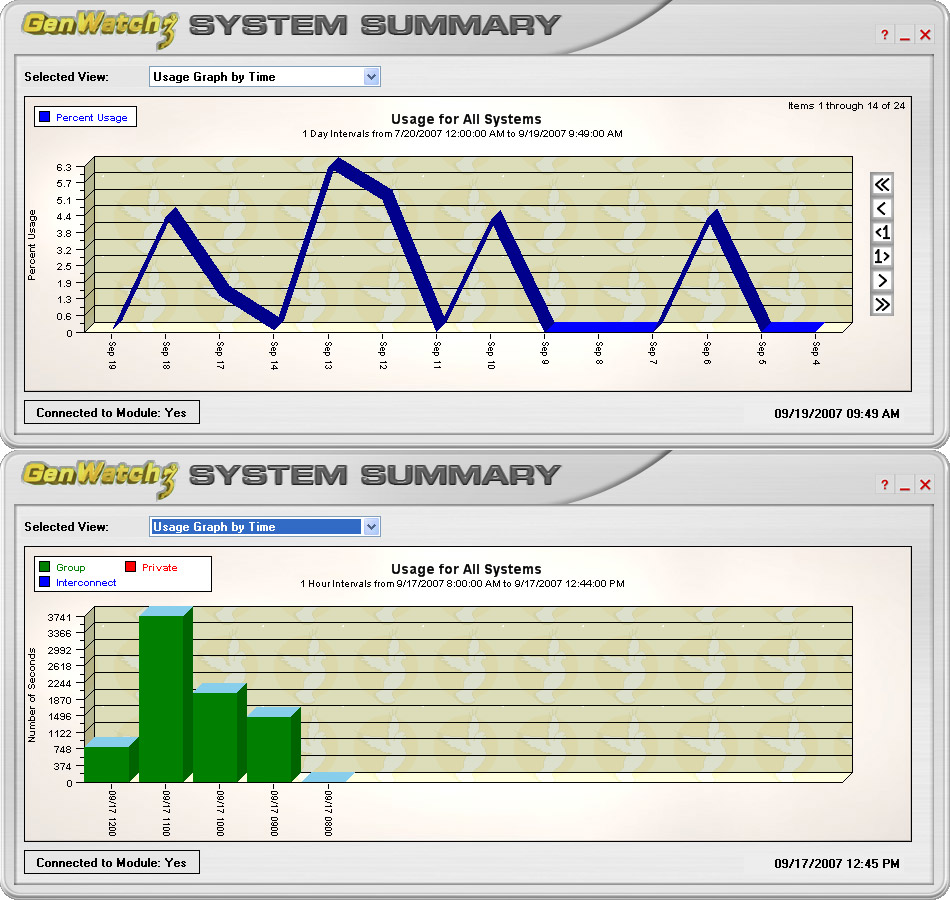This screenshot has width=950, height=900.
Task: Step forward one item with 1> button
Action: coord(881,256)
